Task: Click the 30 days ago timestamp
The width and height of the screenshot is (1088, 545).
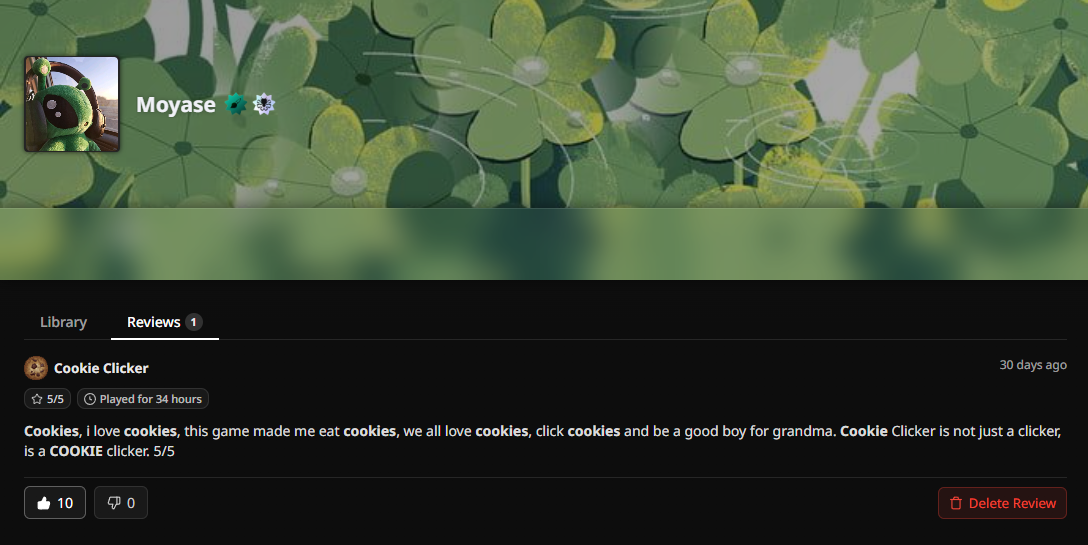Action: pyautogui.click(x=1032, y=365)
